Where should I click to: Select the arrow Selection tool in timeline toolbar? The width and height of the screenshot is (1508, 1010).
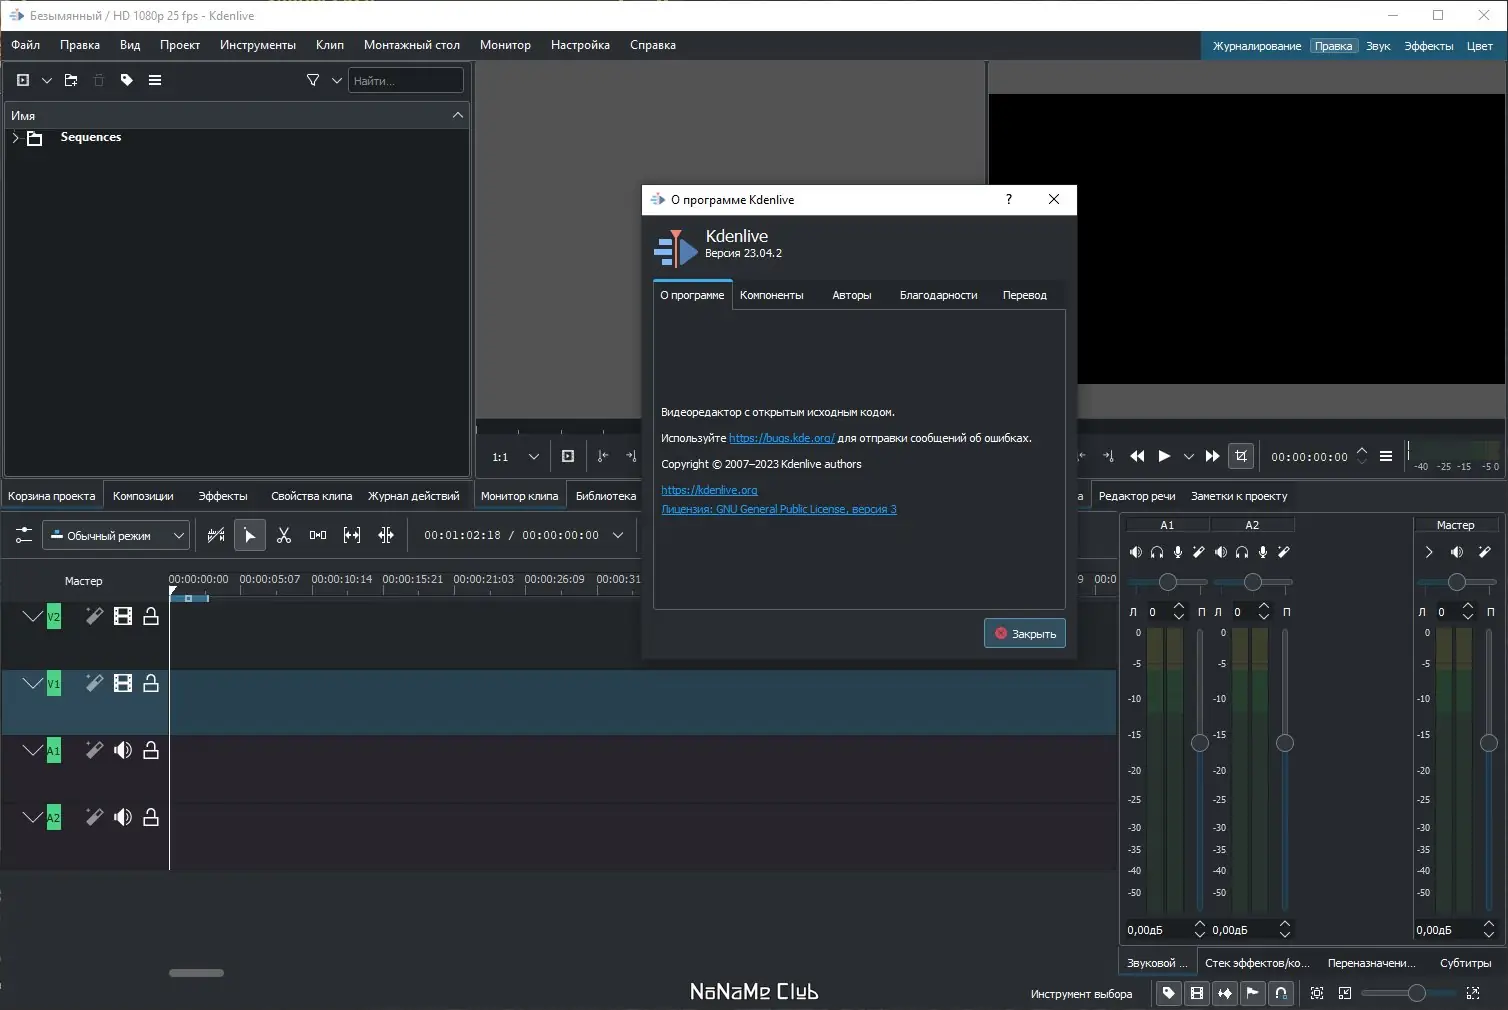250,535
